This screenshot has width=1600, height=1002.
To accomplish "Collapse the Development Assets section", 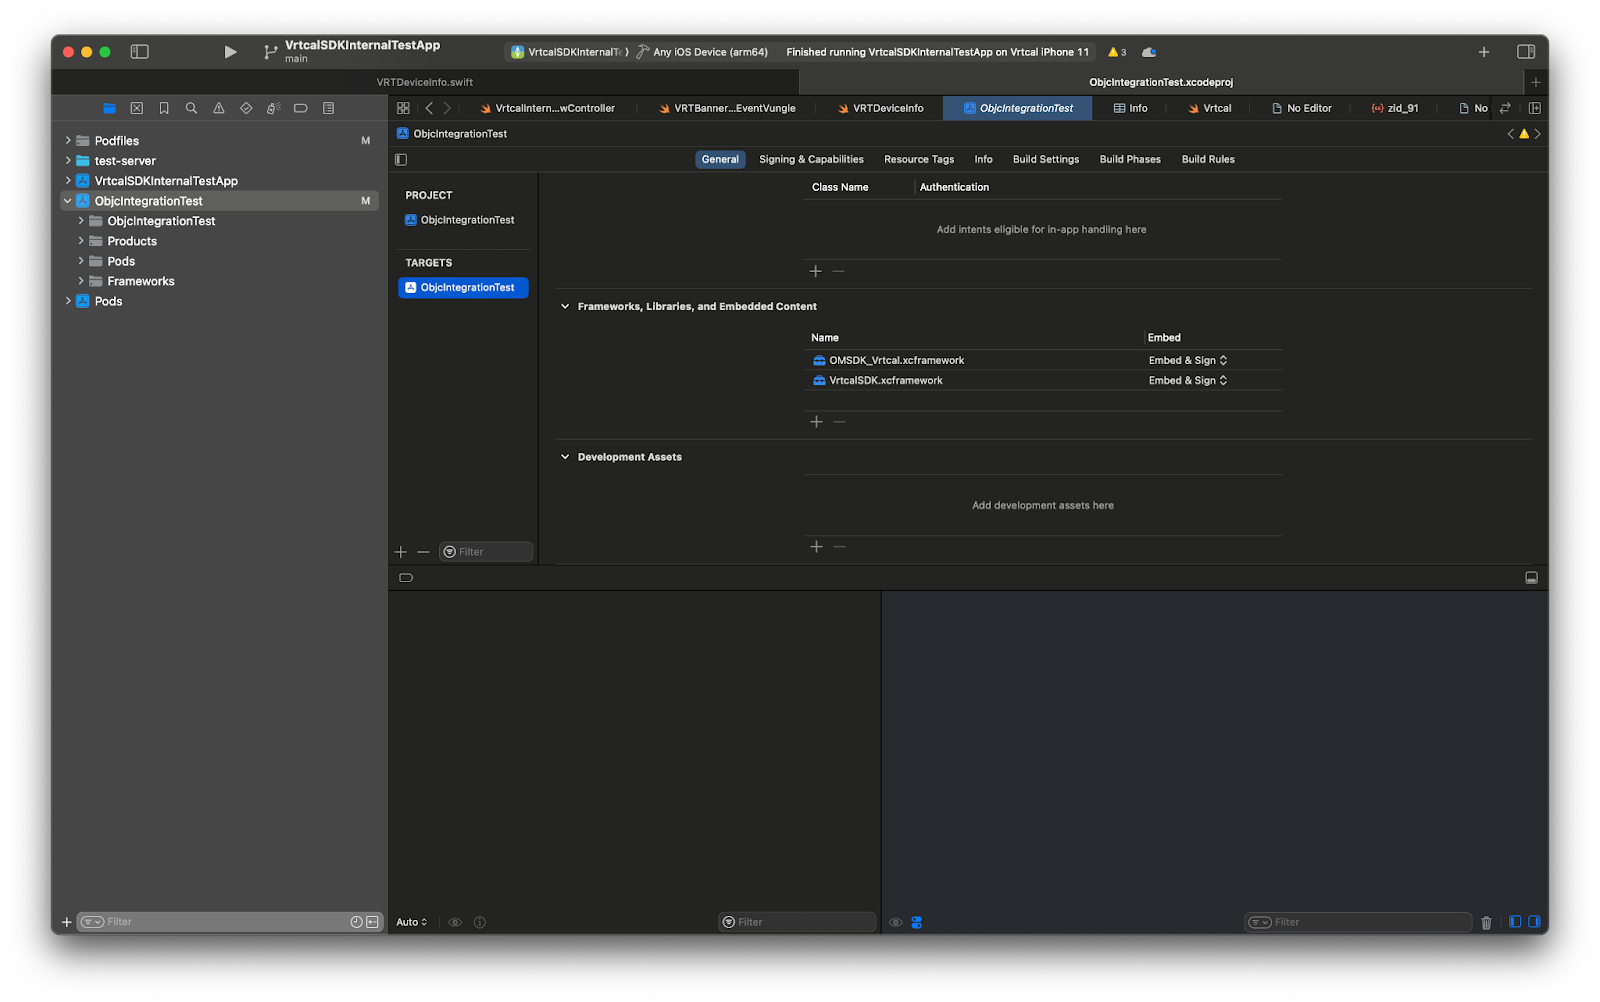I will click(565, 457).
